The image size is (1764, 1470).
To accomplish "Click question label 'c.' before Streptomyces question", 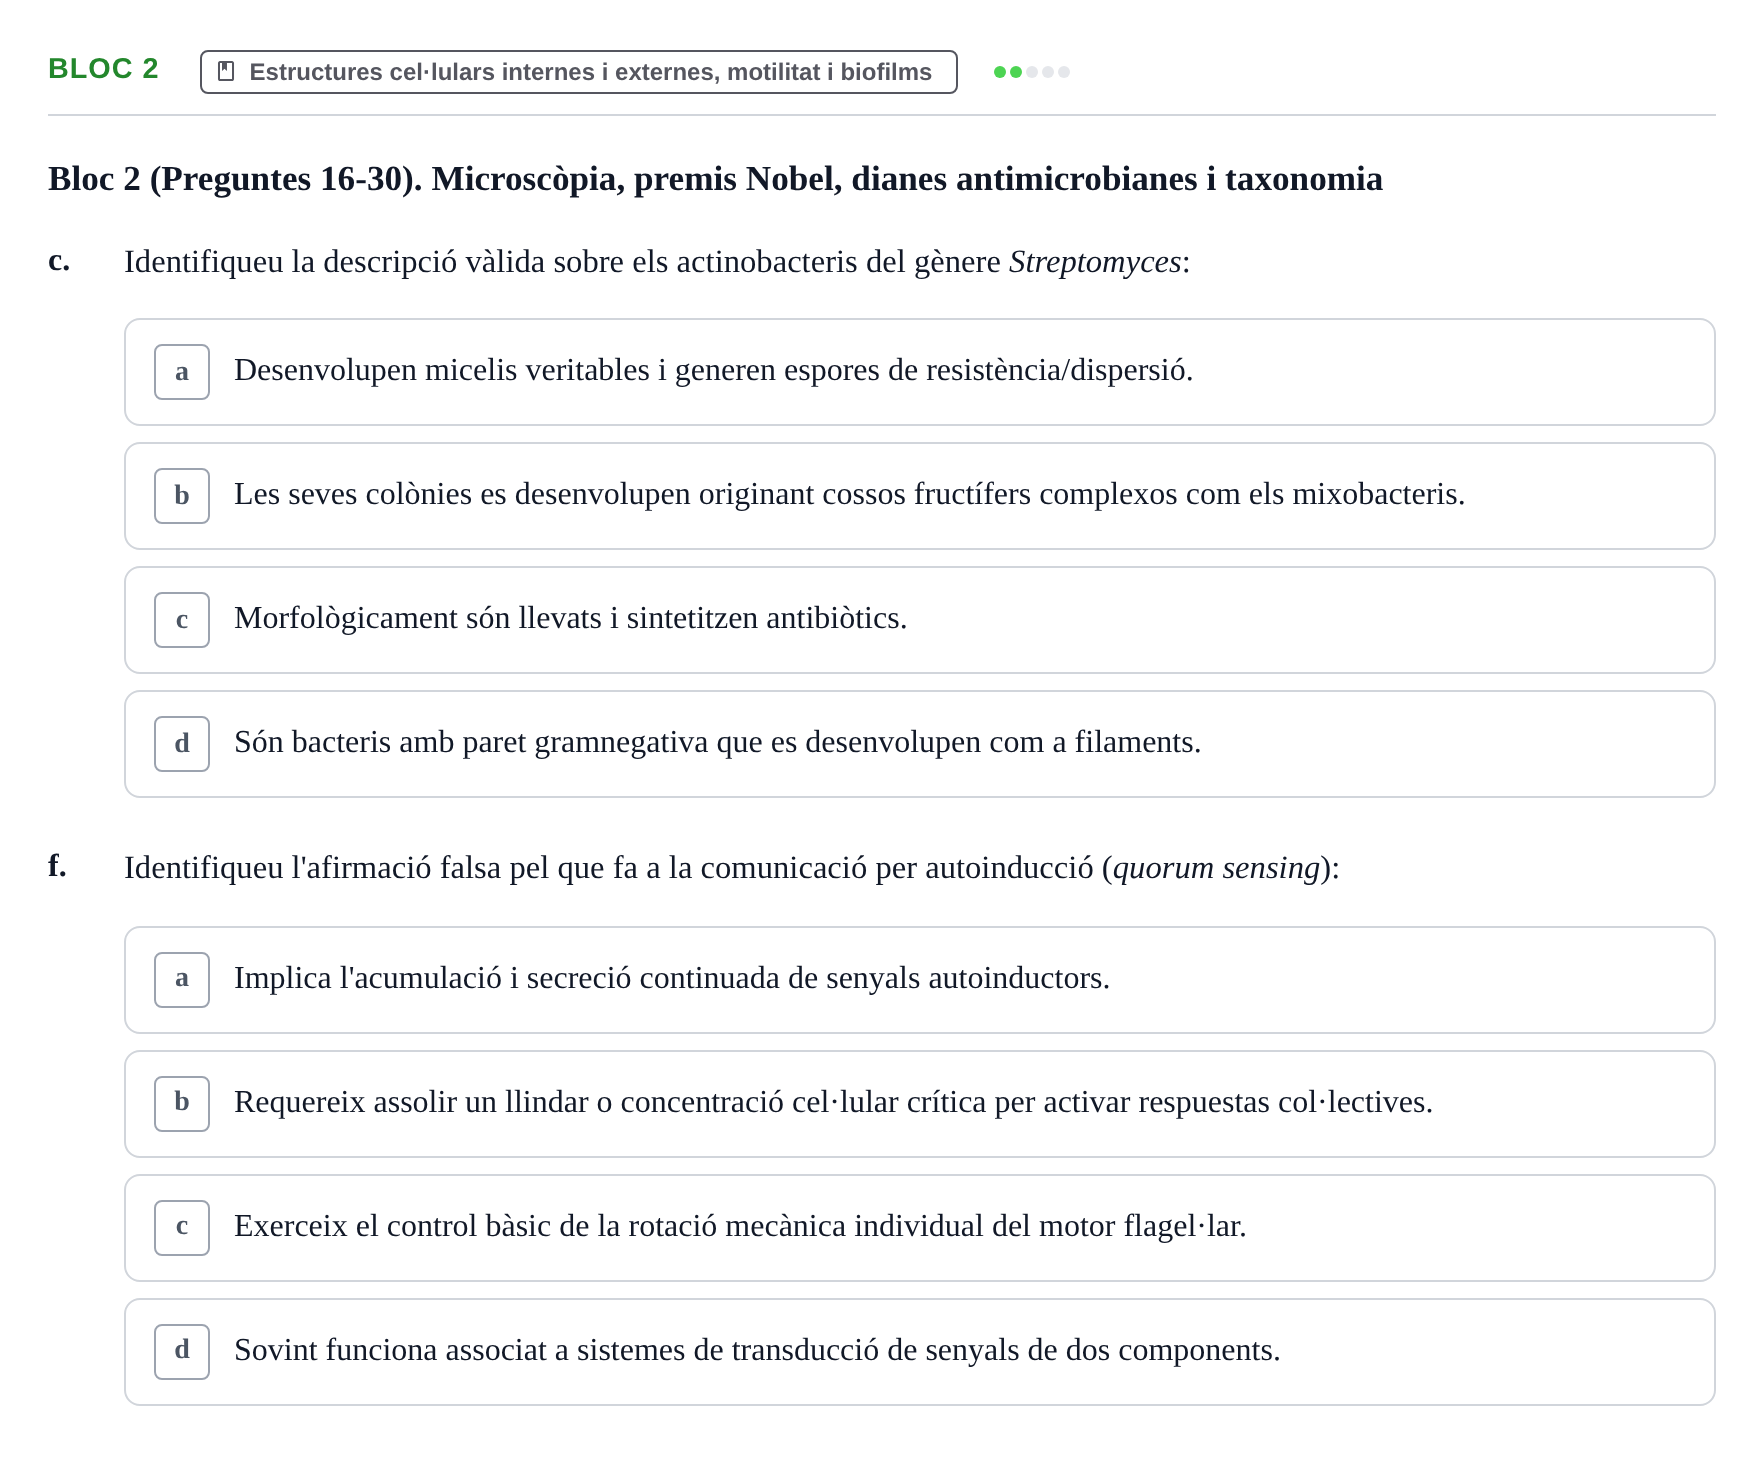I will (59, 261).
